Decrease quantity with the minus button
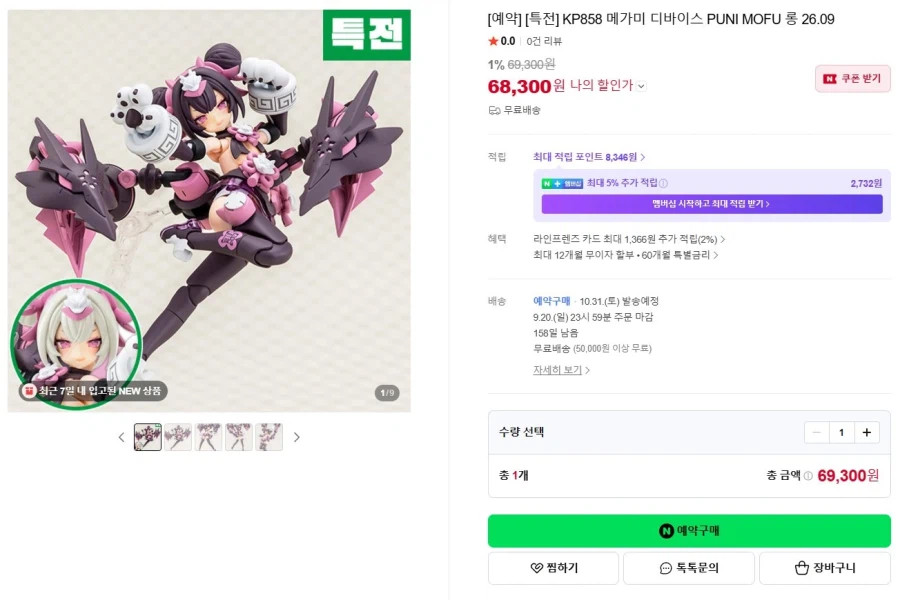The image size is (900, 600). [816, 432]
